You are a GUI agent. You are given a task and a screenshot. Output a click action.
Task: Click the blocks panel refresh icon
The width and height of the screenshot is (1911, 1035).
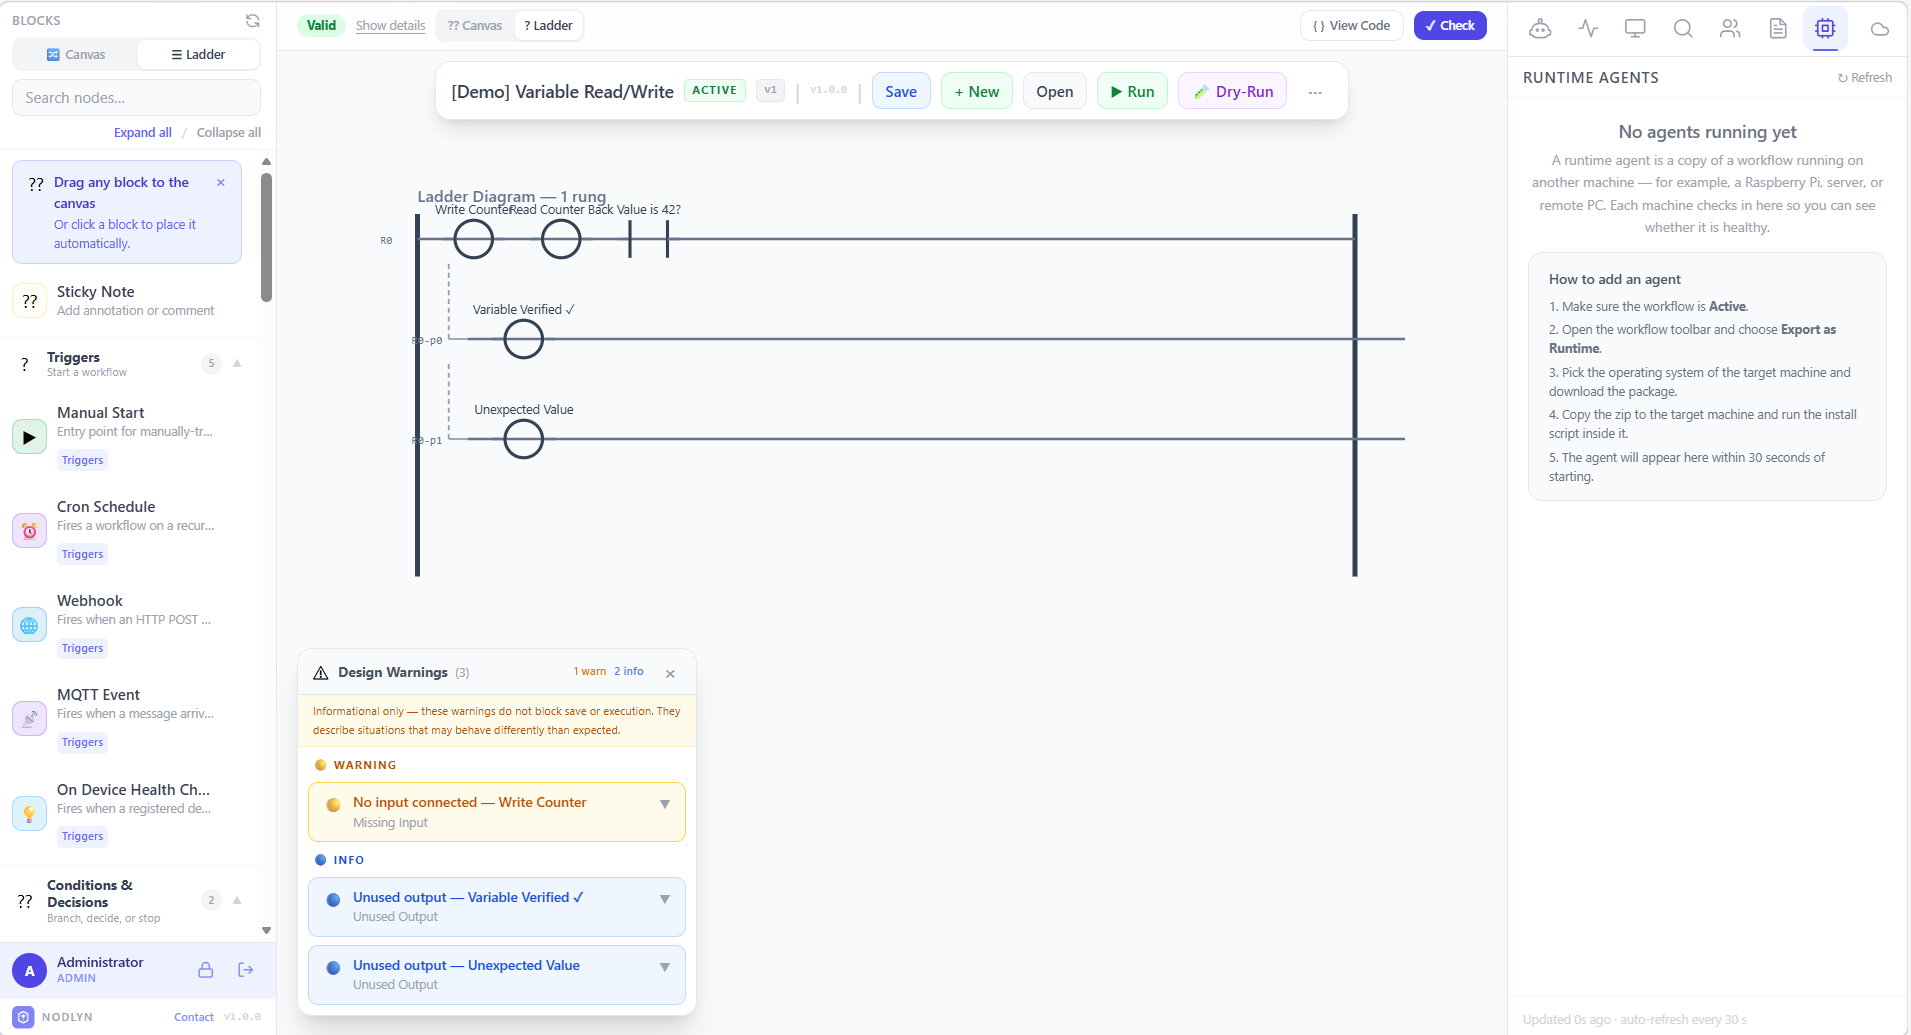(253, 20)
